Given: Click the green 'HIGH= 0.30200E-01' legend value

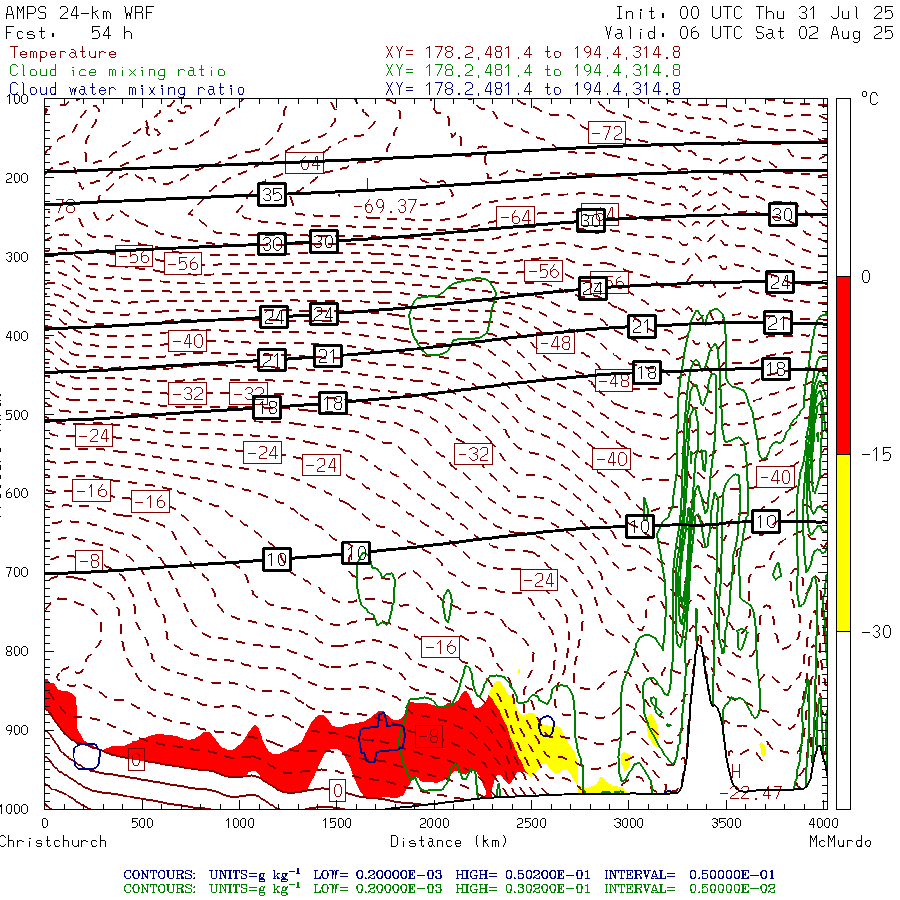Looking at the screenshot, I should click(523, 889).
